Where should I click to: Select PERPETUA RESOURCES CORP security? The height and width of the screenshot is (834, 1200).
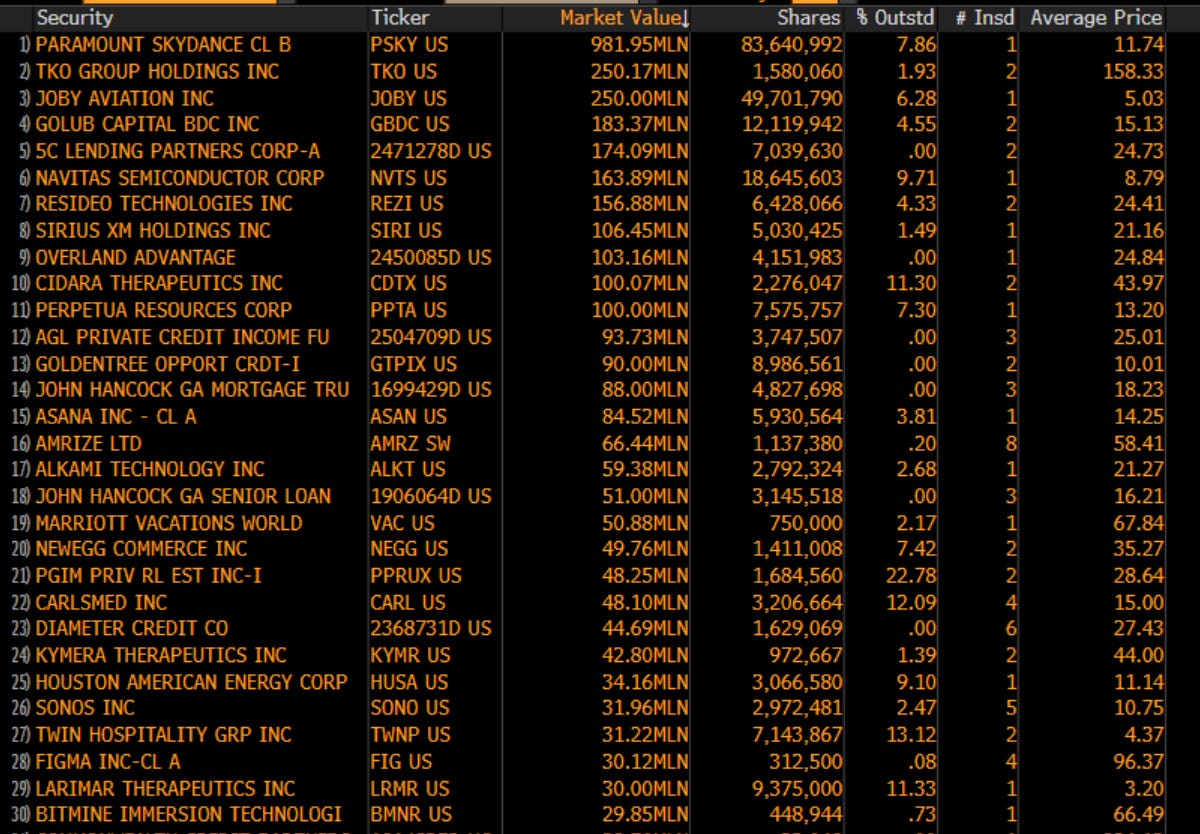click(x=164, y=310)
